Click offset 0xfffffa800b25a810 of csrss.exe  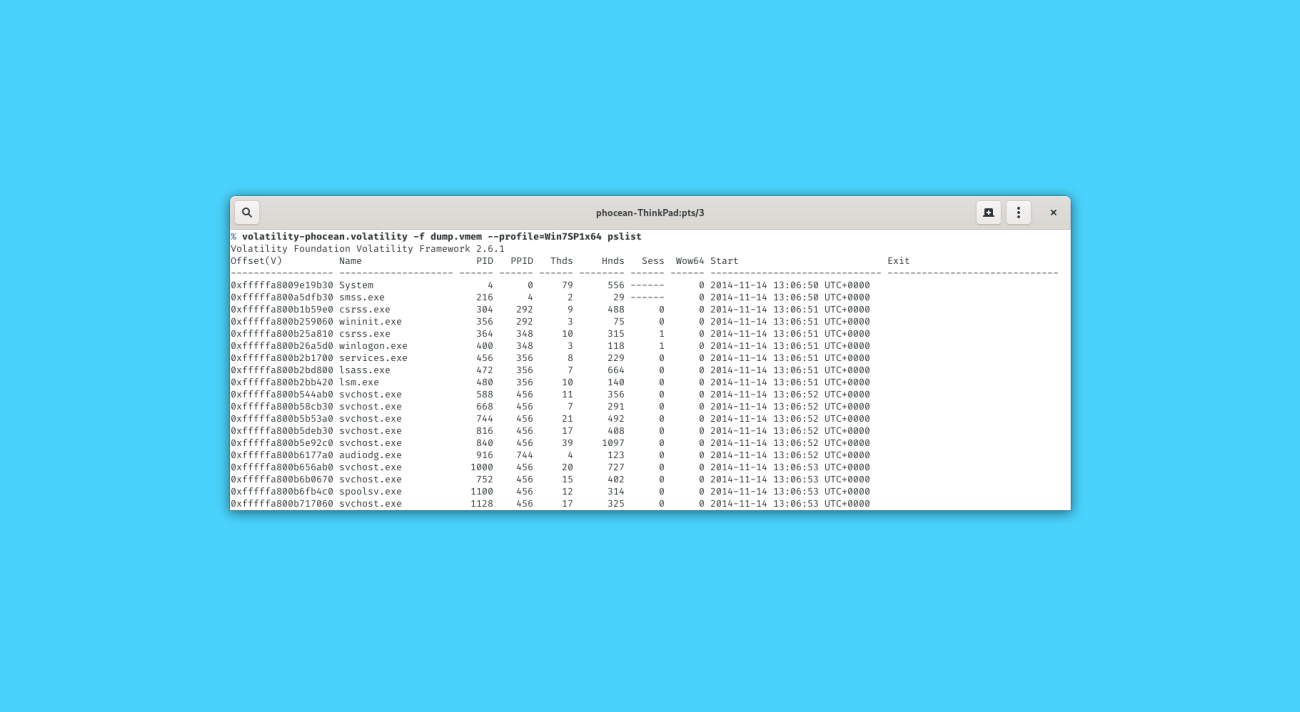tap(282, 334)
